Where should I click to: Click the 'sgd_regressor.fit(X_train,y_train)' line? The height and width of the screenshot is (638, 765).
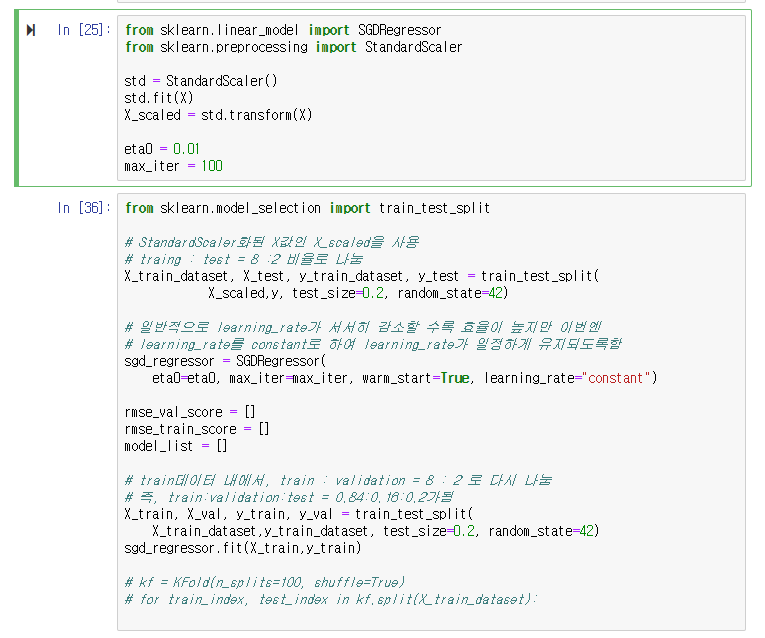click(x=242, y=548)
